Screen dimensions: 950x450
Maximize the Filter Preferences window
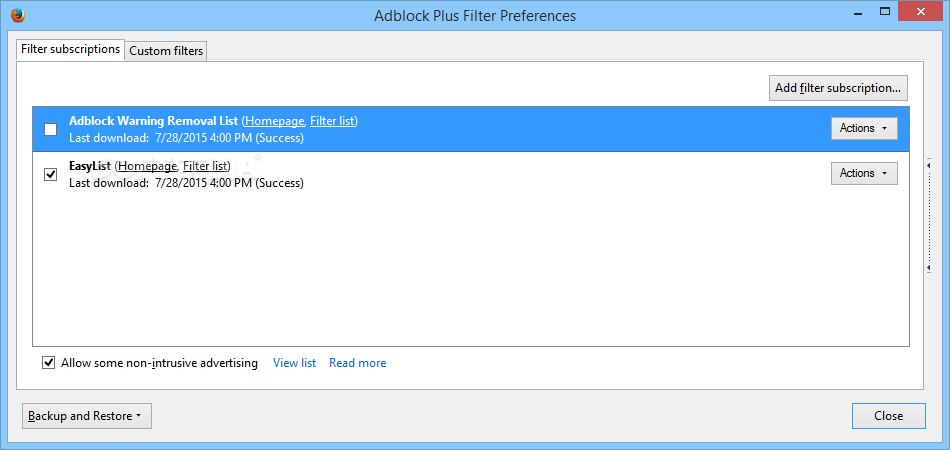click(885, 12)
